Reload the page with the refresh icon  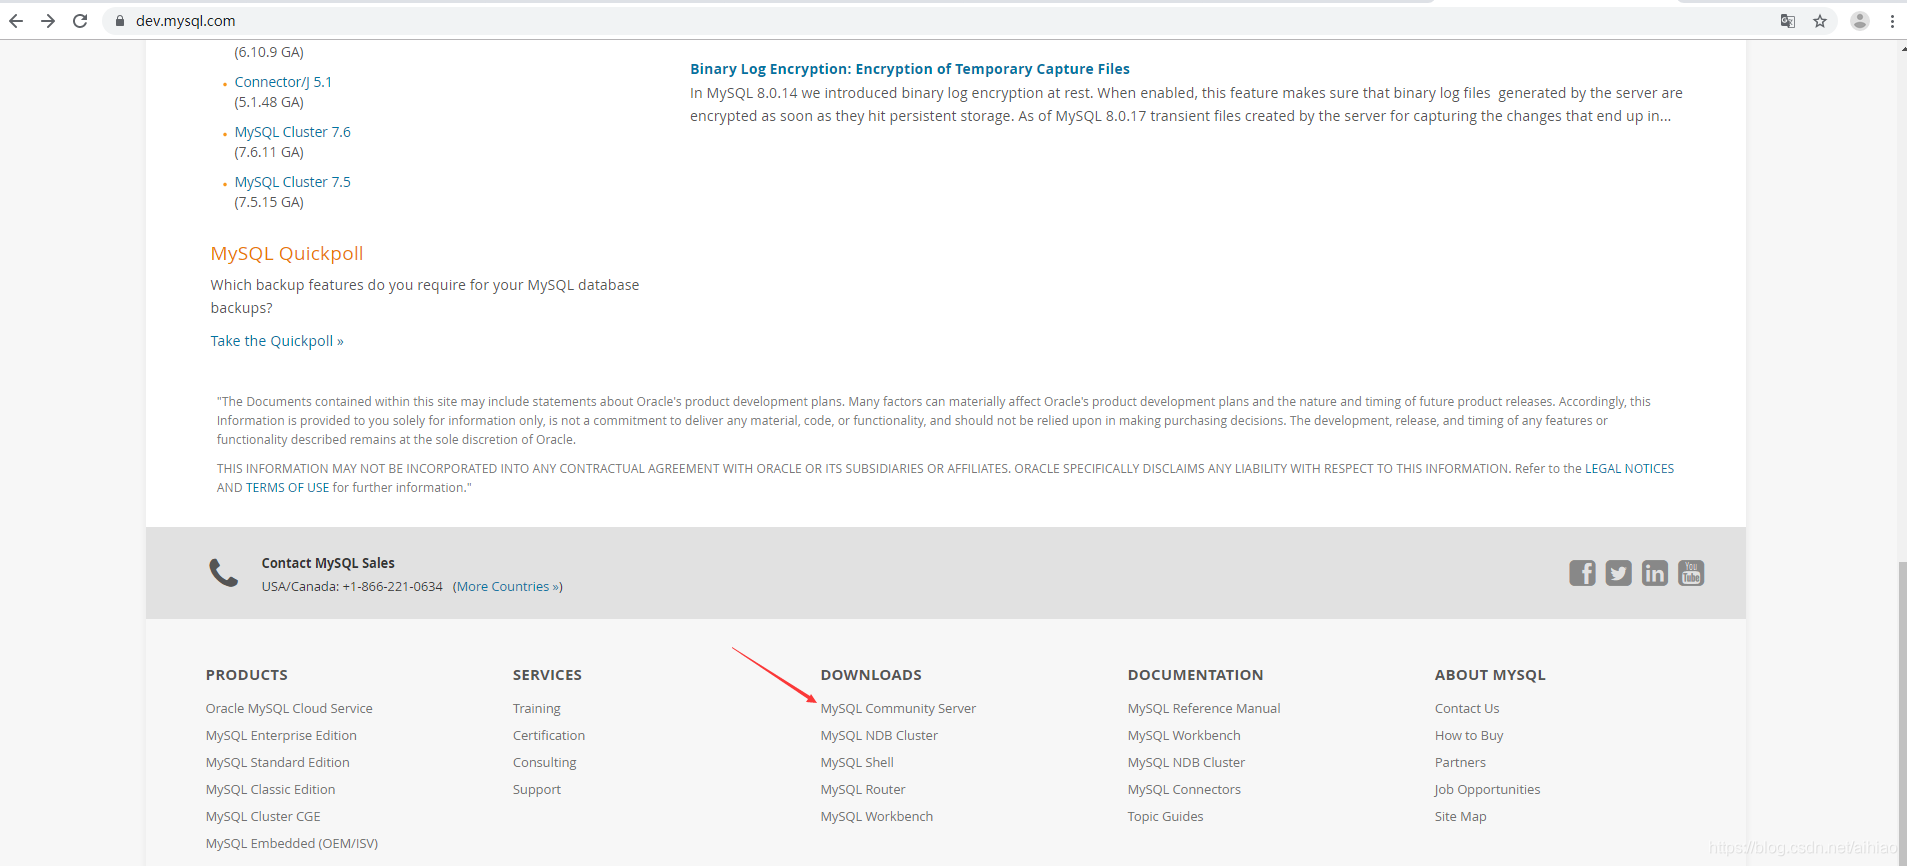[x=80, y=21]
